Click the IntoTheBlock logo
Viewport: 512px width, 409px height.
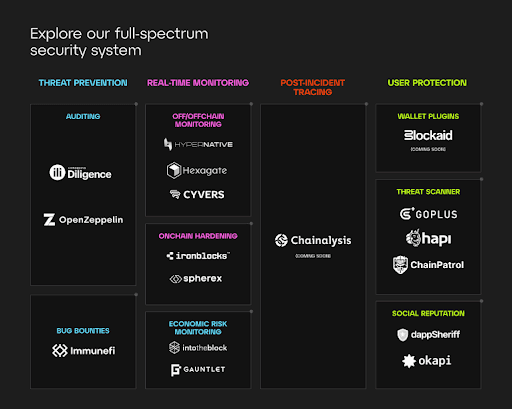click(198, 348)
